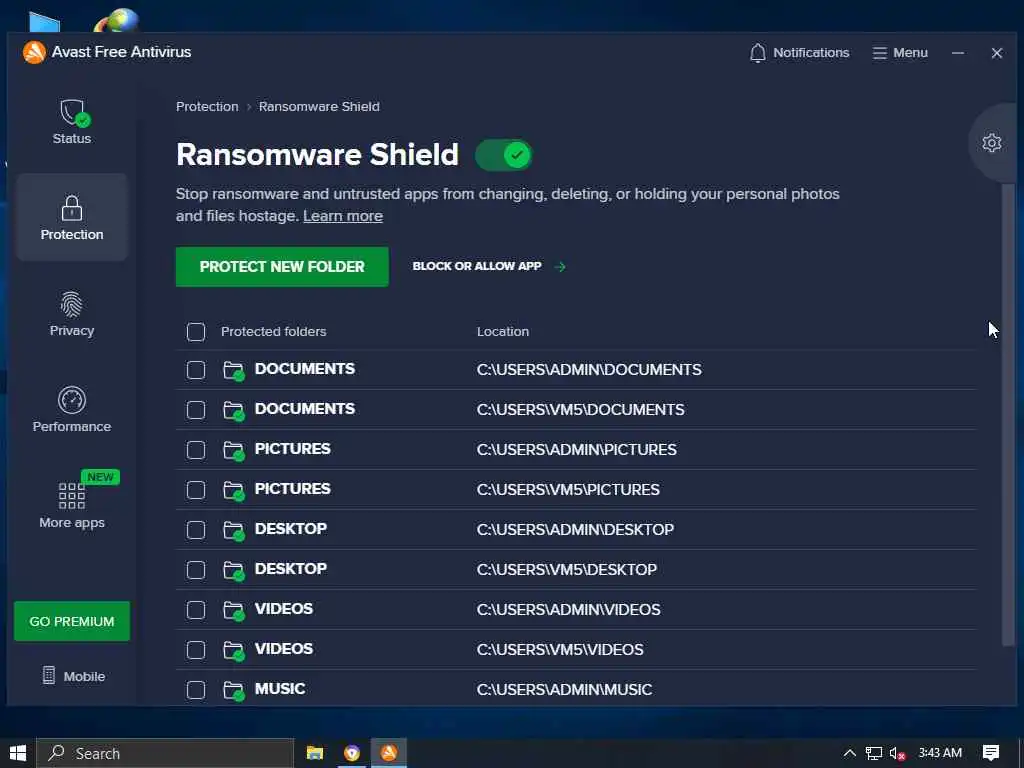Click the Protection breadcrumb link
1024x768 pixels.
[x=207, y=106]
